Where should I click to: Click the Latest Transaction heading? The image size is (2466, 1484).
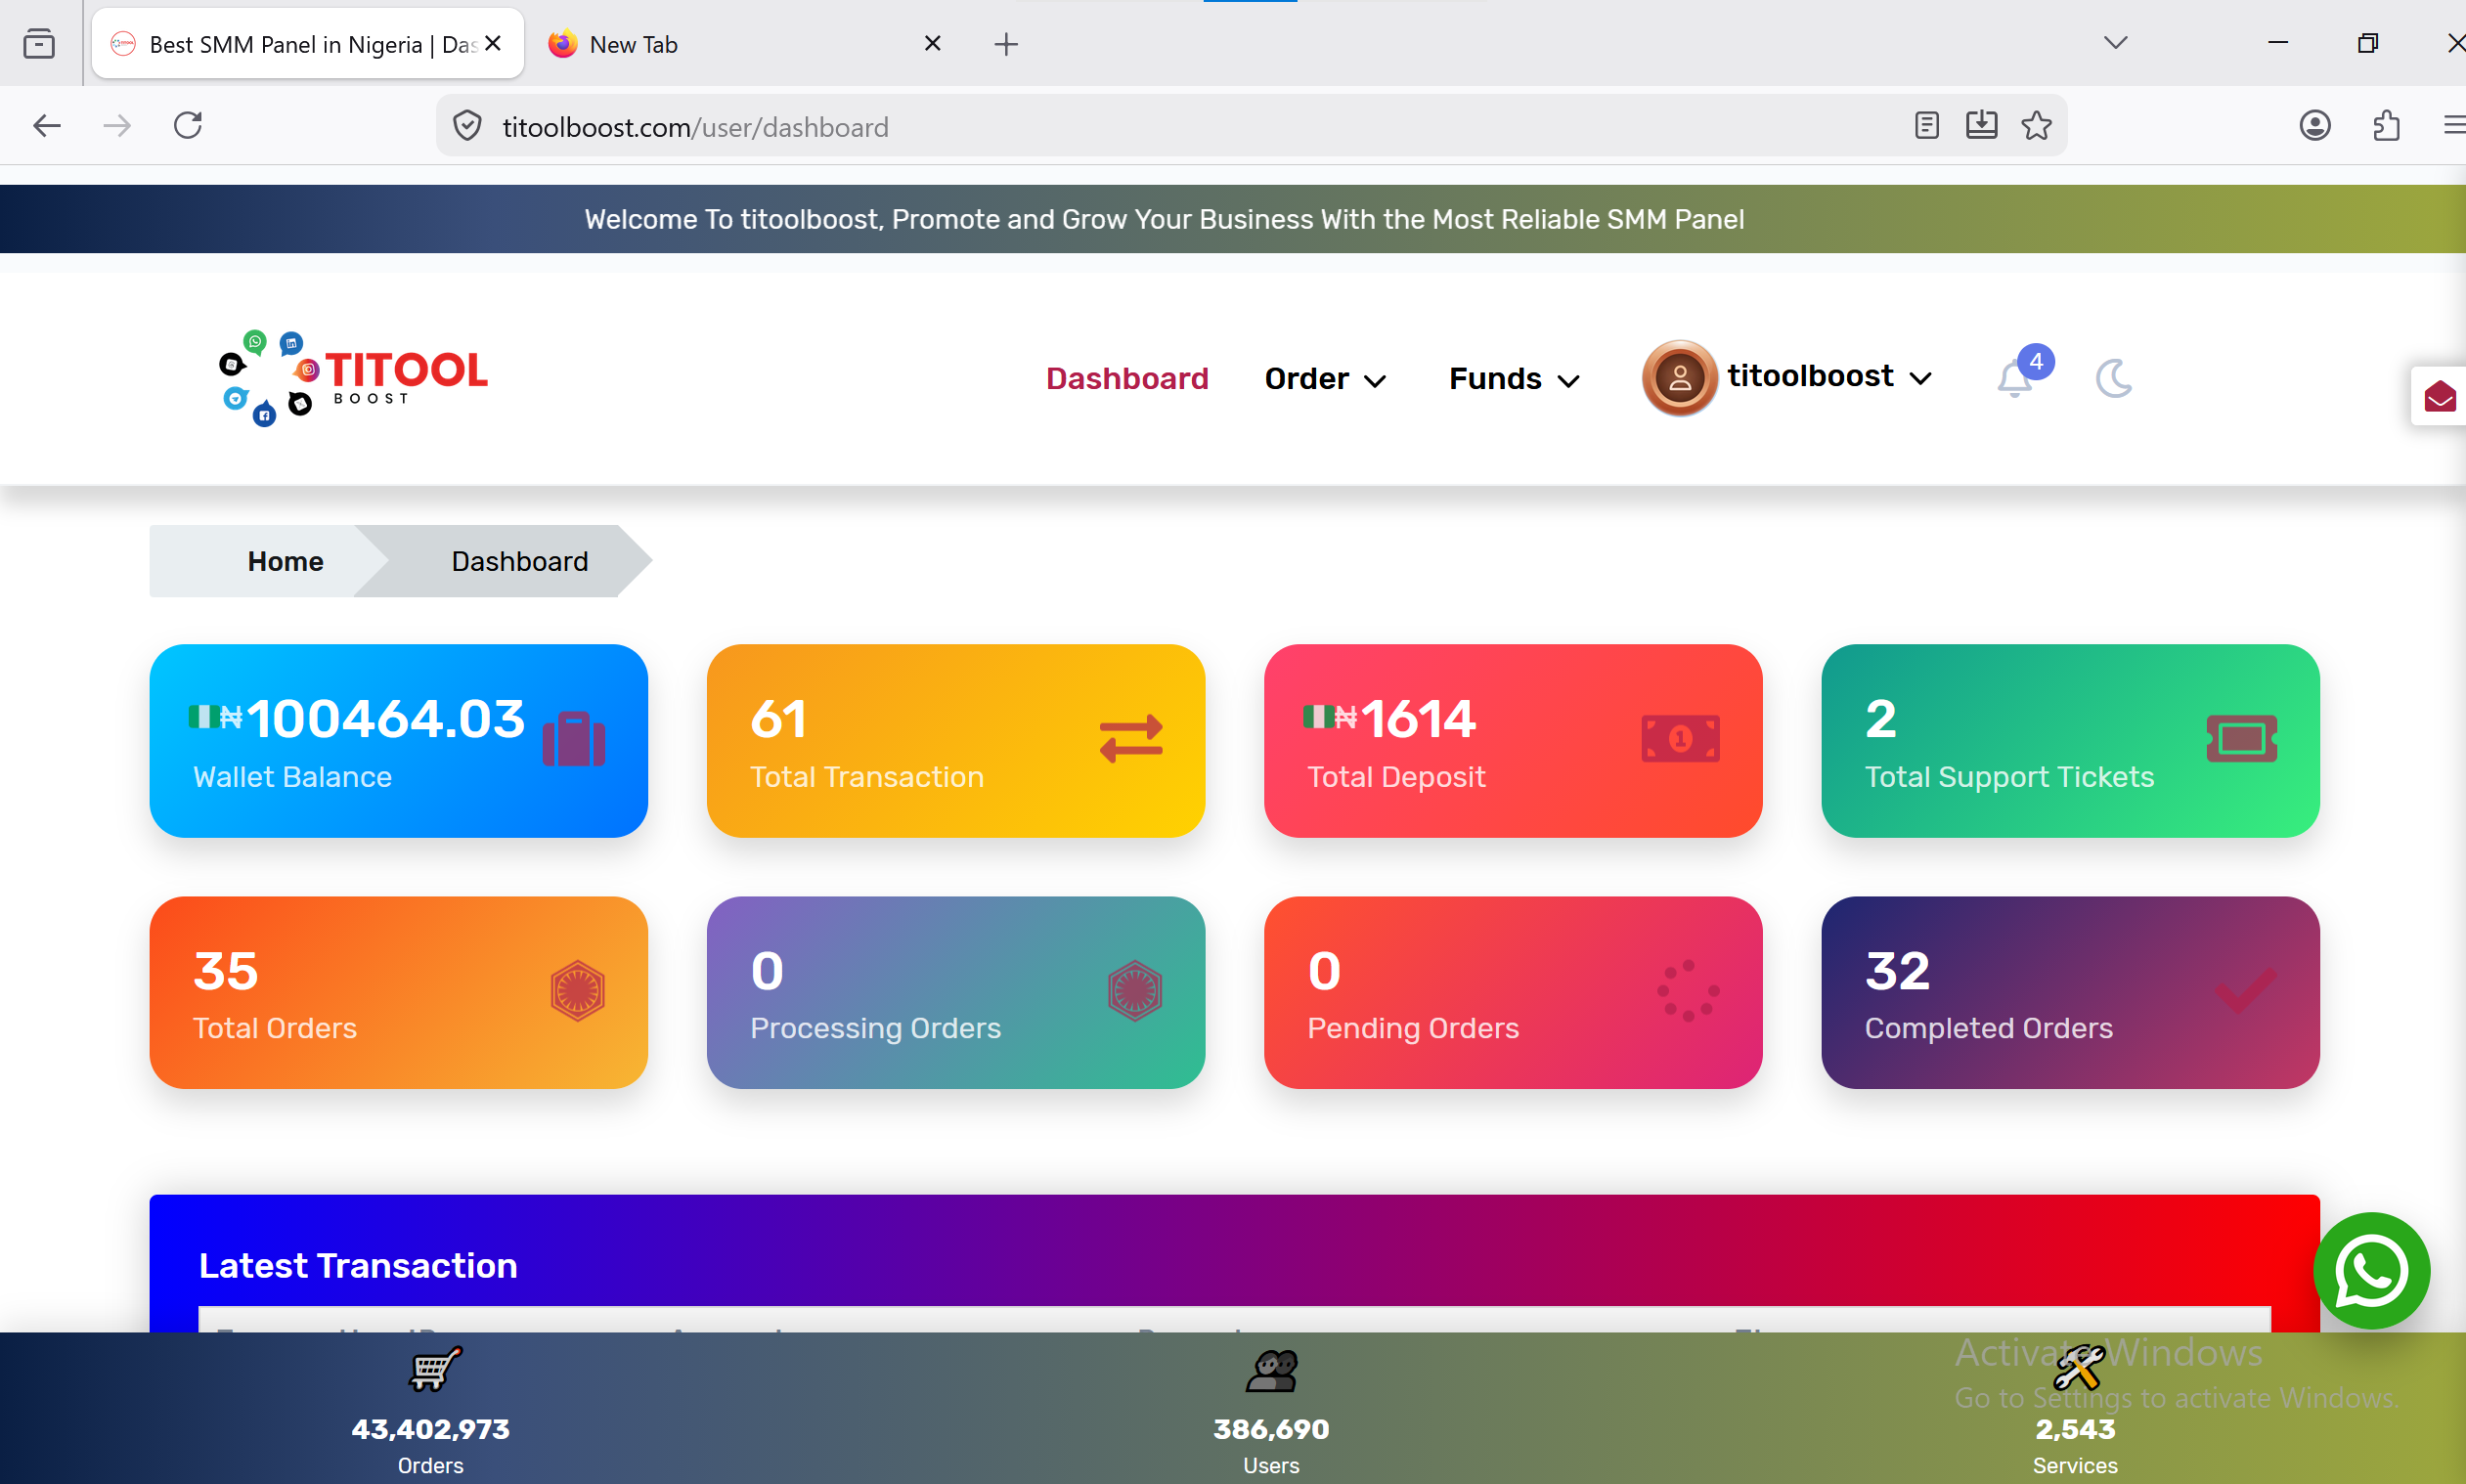[358, 1265]
